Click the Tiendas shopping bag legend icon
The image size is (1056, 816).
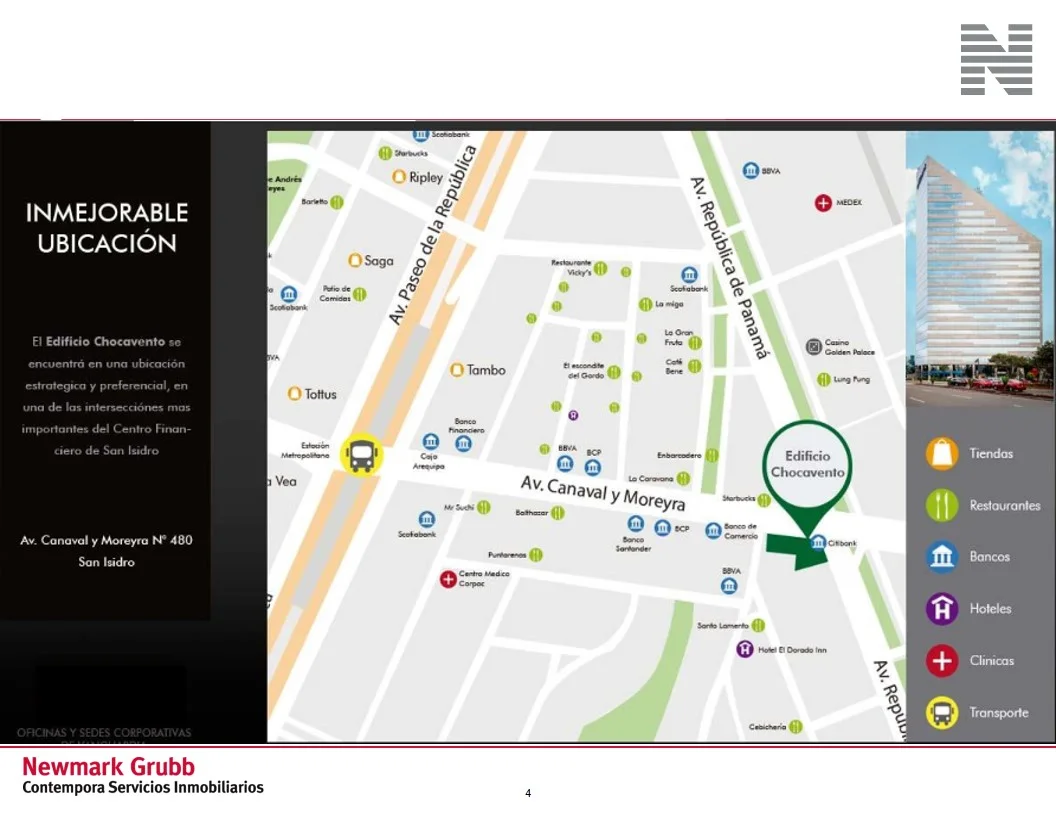pos(942,454)
